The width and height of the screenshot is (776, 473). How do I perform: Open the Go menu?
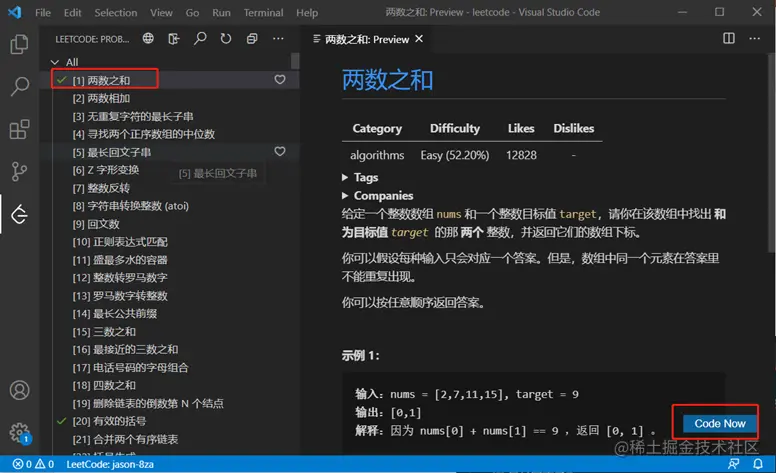(x=192, y=12)
